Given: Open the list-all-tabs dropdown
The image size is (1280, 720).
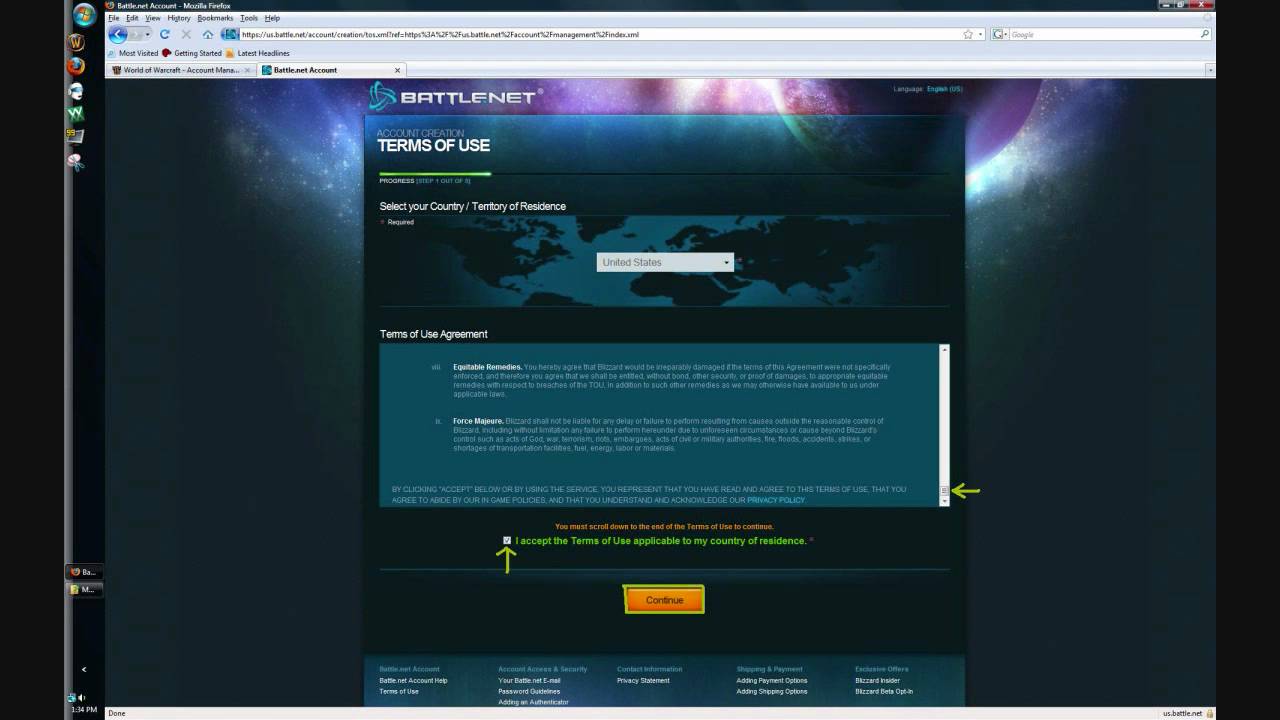Looking at the screenshot, I should [x=1210, y=70].
